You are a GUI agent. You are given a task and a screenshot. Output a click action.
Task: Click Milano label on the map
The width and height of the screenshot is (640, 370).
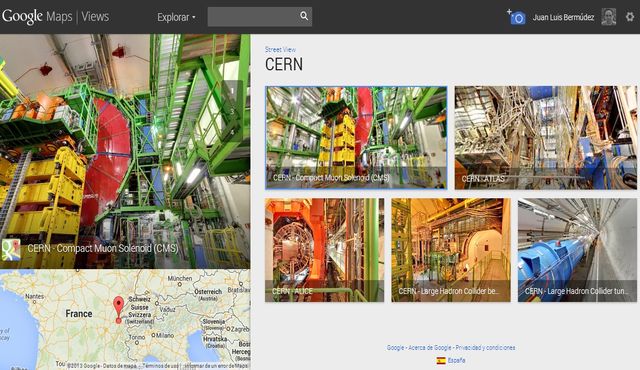click(x=165, y=335)
